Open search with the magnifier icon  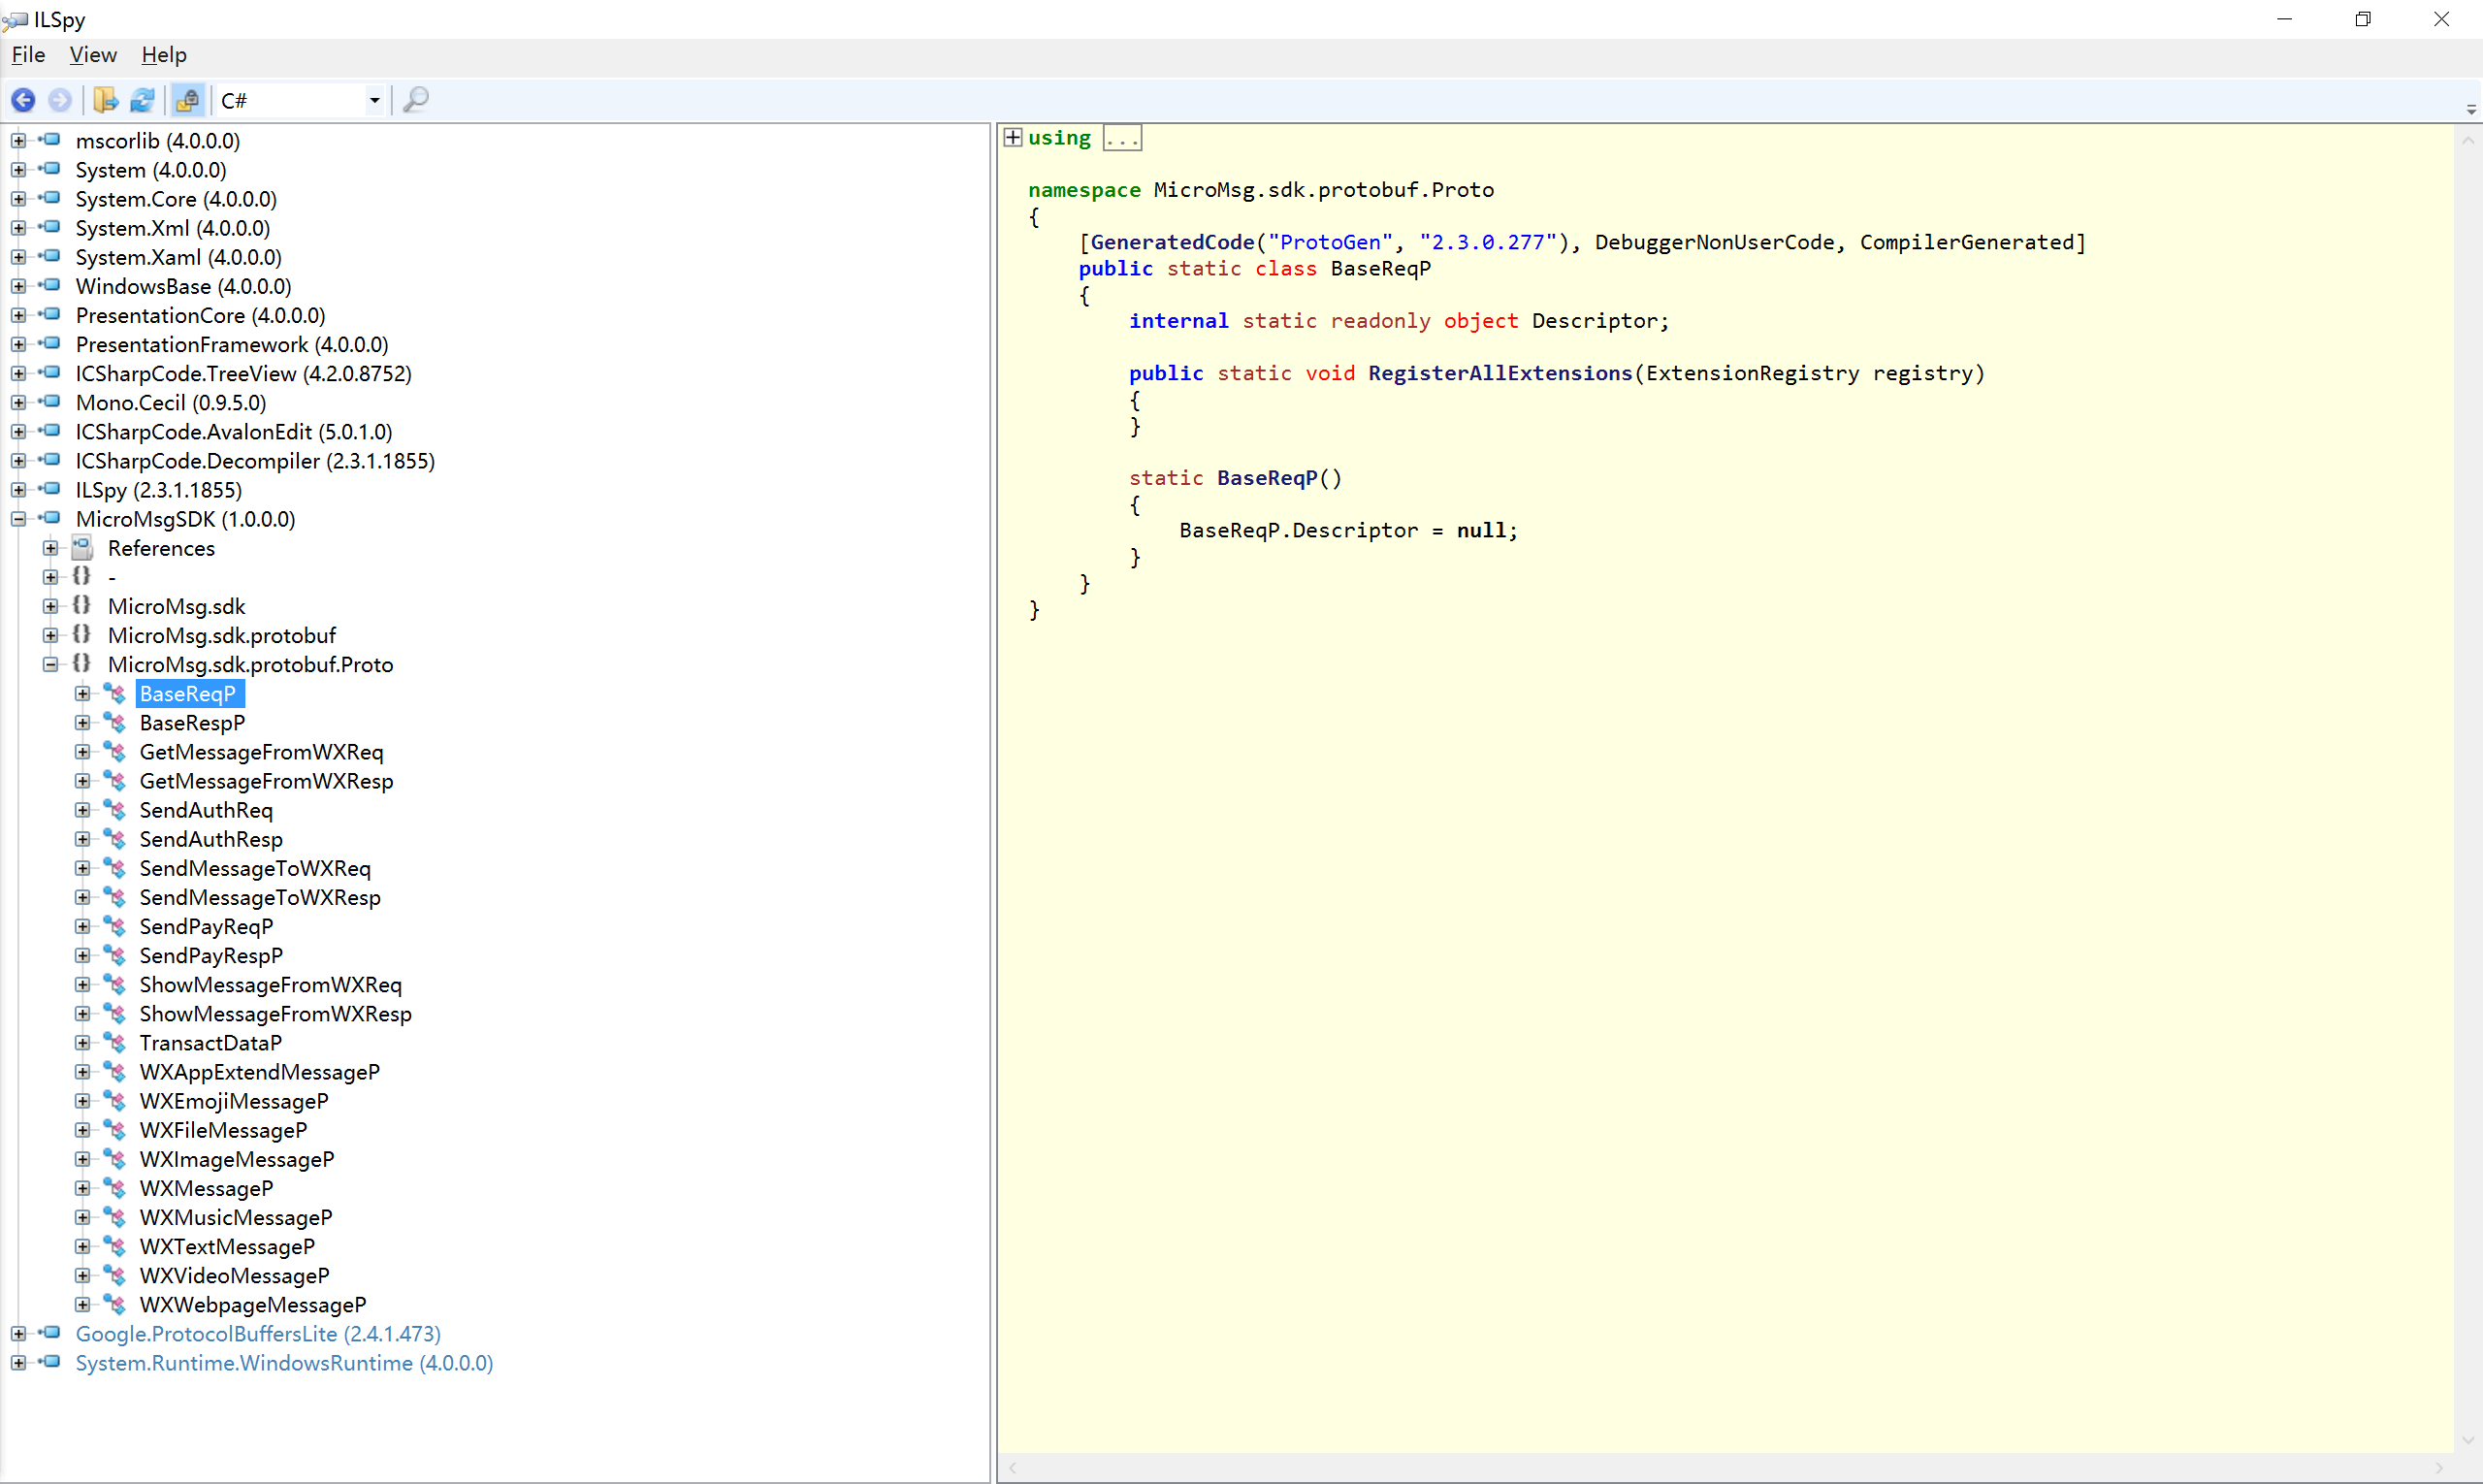click(416, 100)
